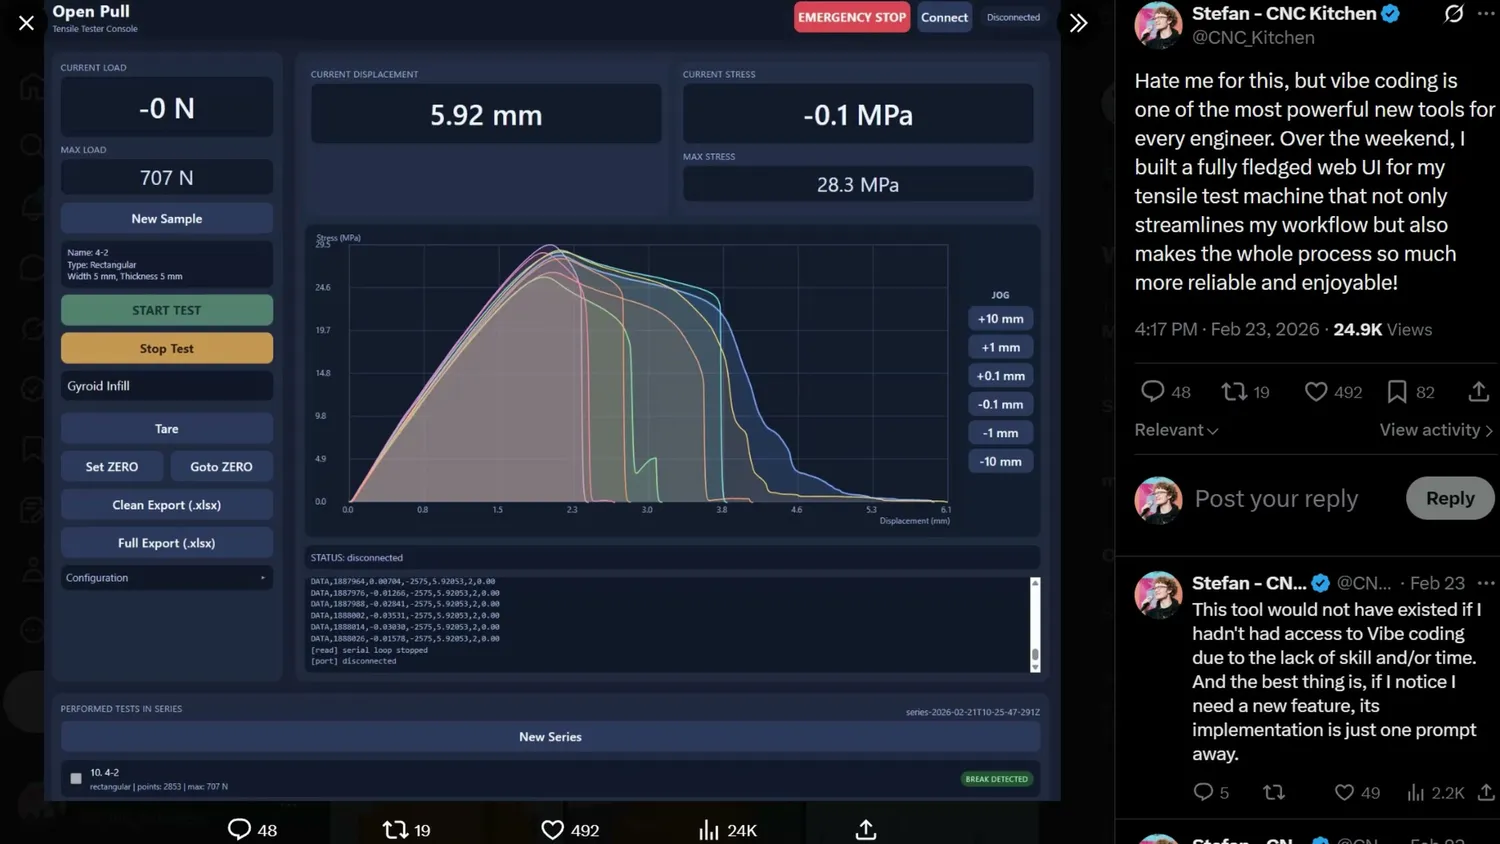
Task: Repost the follow-up tweet about Vibe coding
Action: coord(1274,792)
